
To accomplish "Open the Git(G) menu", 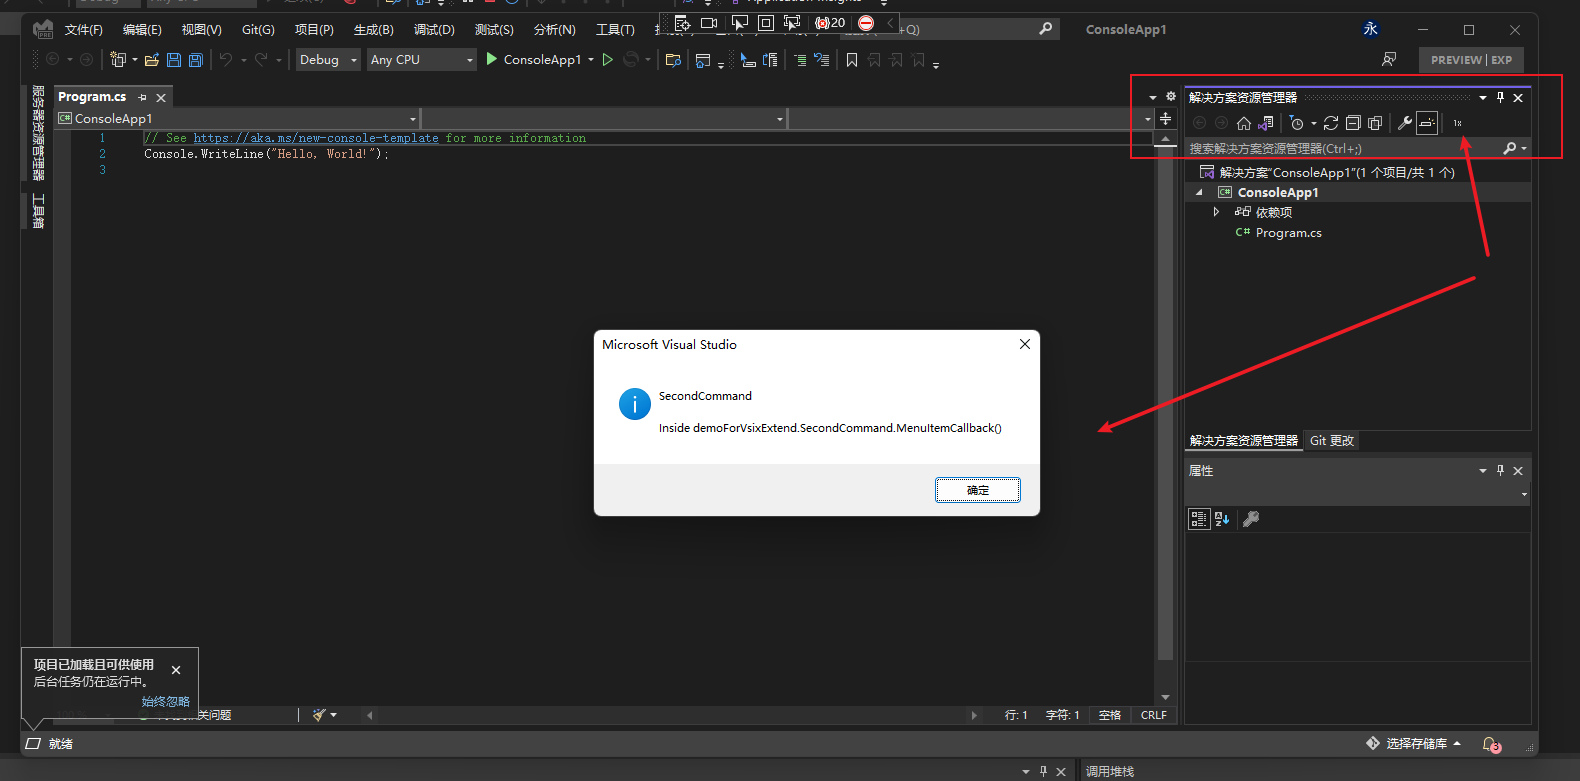I will 258,30.
